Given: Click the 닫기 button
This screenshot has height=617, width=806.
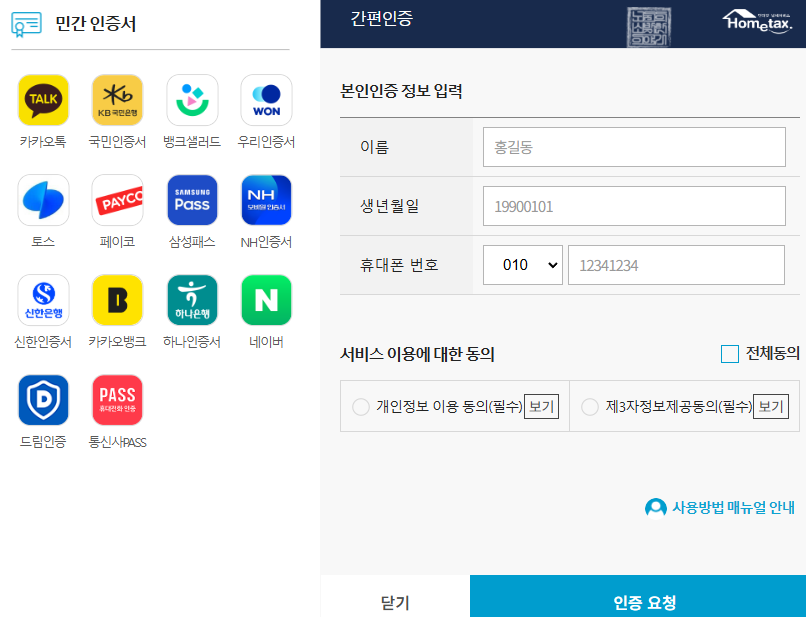Looking at the screenshot, I should [x=395, y=596].
